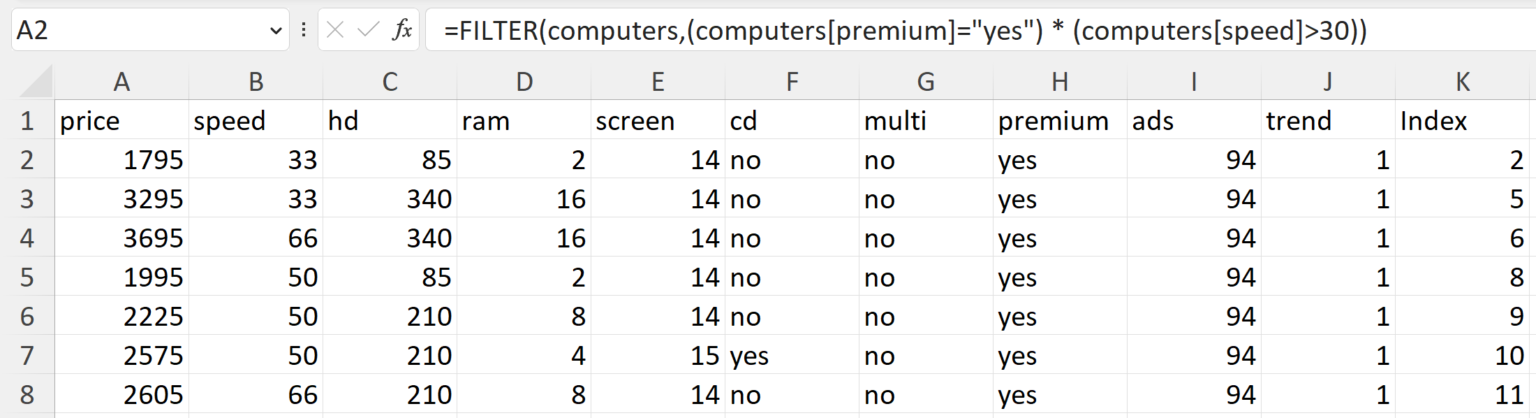Click the Insert Function fx icon
The width and height of the screenshot is (1536, 418).
(401, 31)
